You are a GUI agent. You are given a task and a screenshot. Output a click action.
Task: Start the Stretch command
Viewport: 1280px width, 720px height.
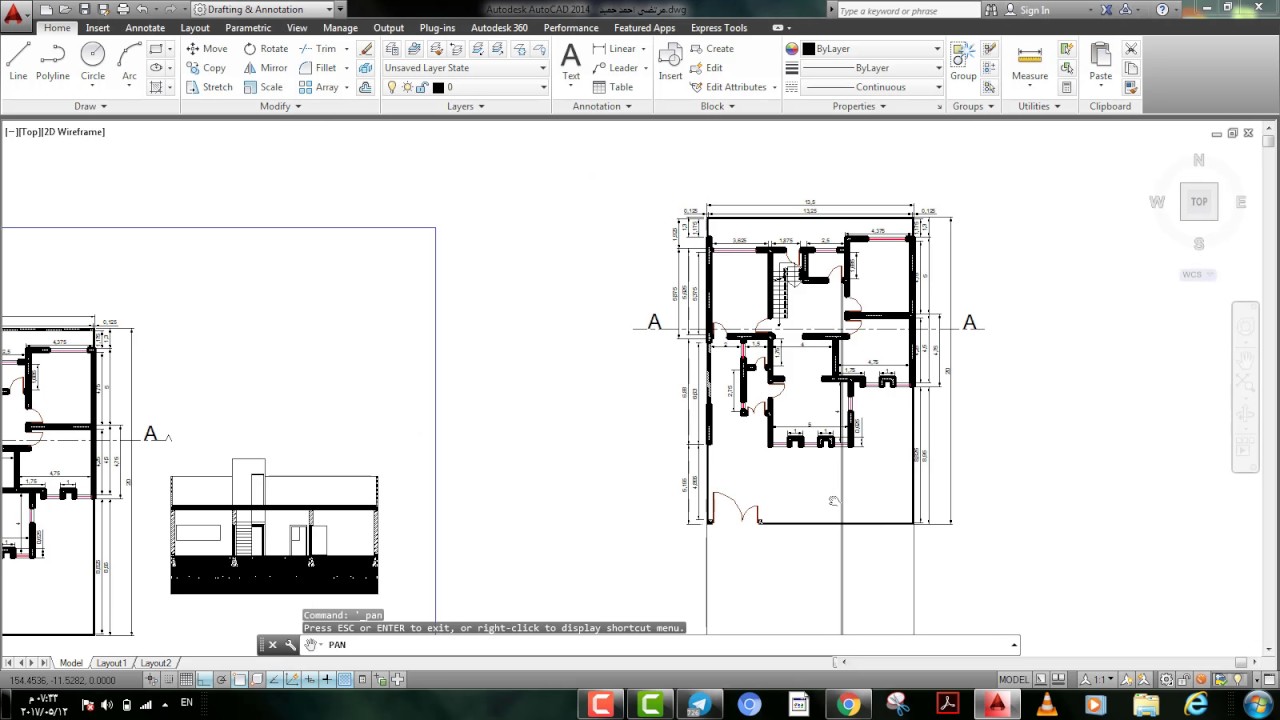tap(209, 87)
